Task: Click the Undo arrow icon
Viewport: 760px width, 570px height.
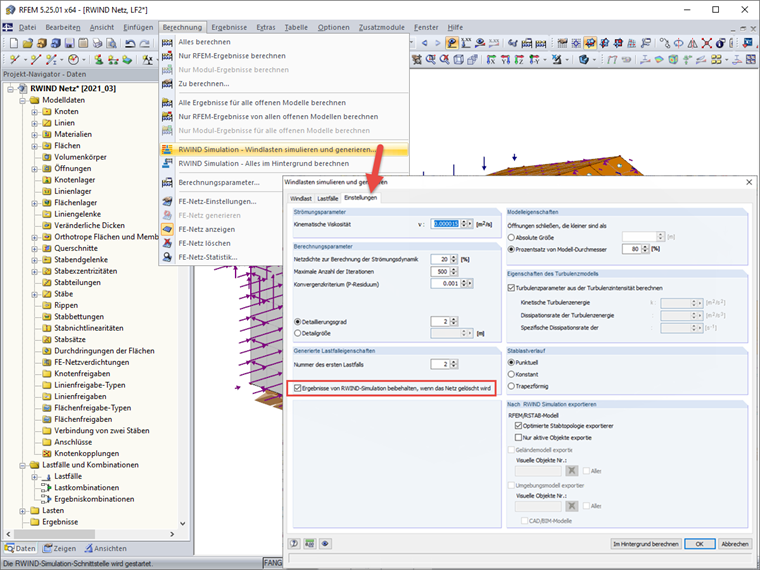Action: (130, 44)
